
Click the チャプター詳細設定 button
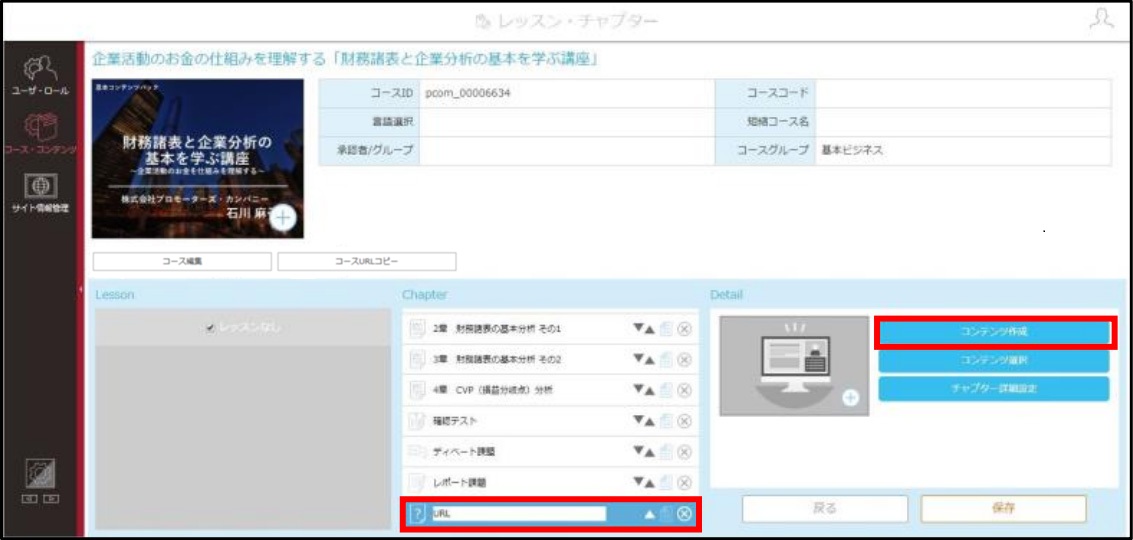994,388
